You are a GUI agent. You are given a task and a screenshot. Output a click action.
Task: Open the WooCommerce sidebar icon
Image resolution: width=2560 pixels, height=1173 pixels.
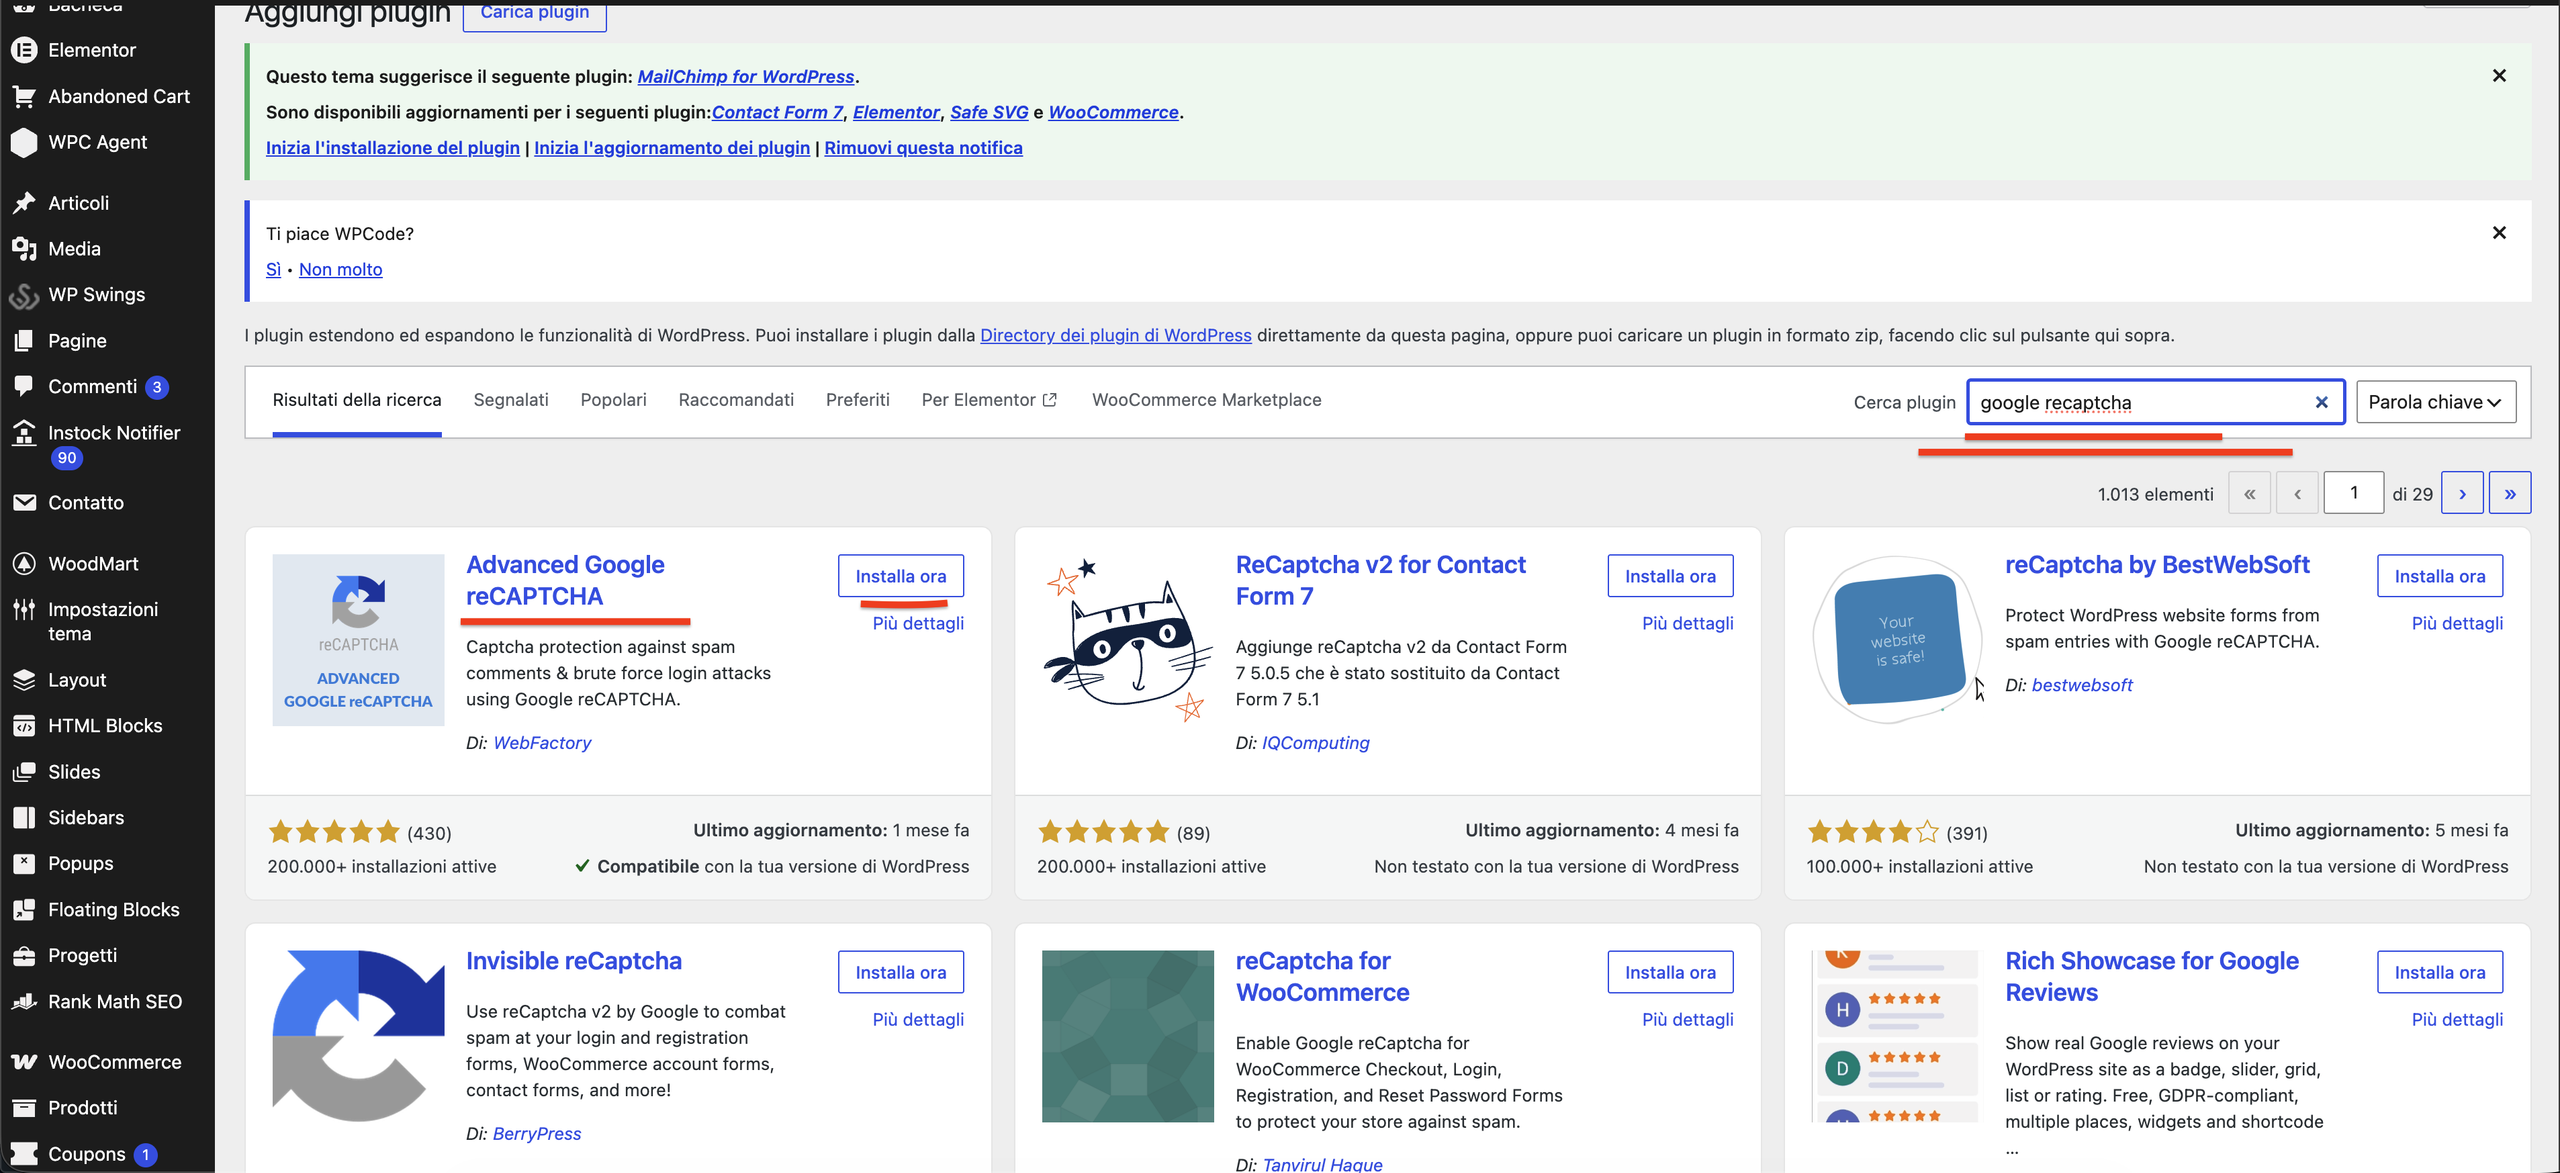(x=24, y=1061)
